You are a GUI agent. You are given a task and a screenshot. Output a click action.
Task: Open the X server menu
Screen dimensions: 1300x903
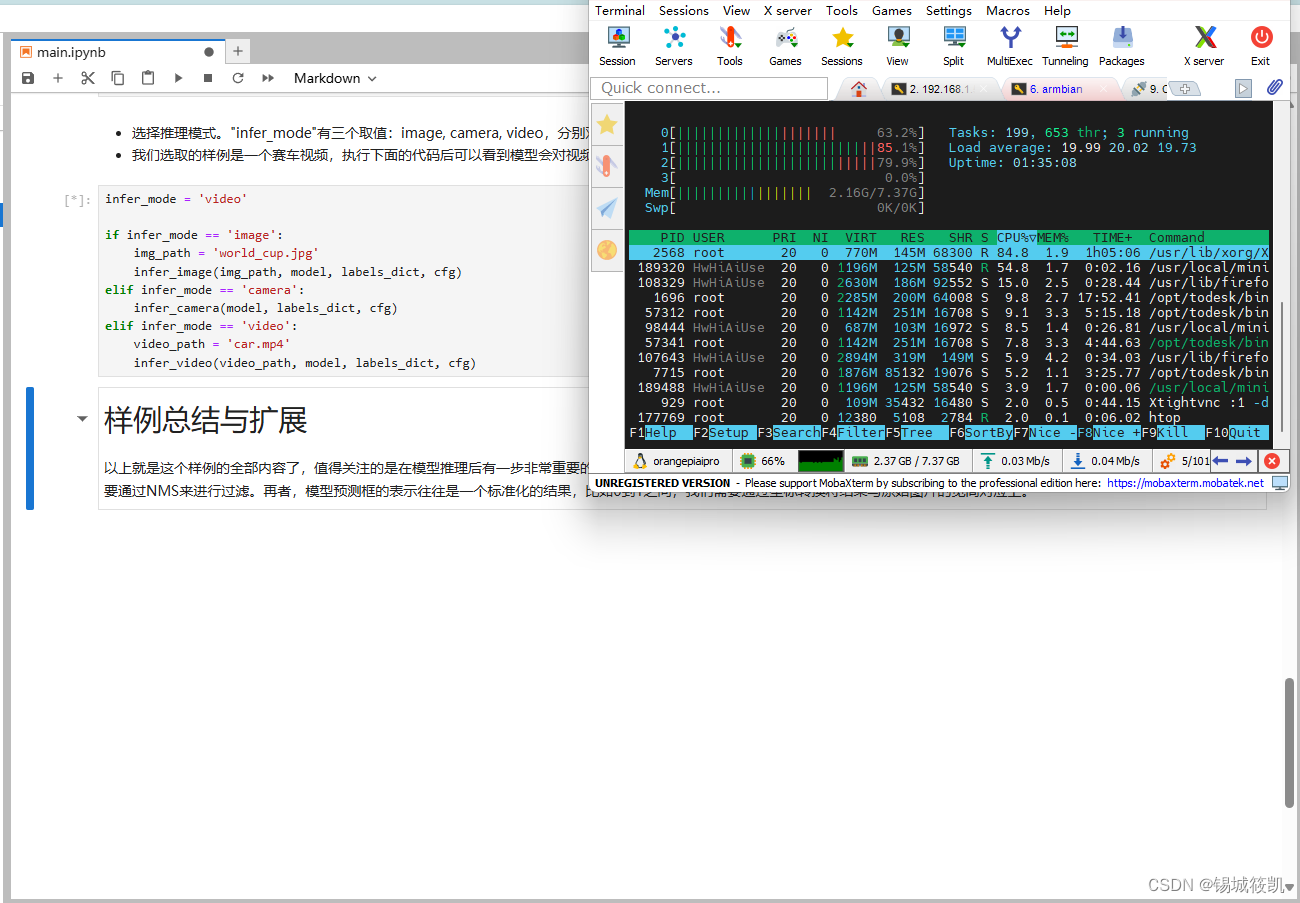788,10
